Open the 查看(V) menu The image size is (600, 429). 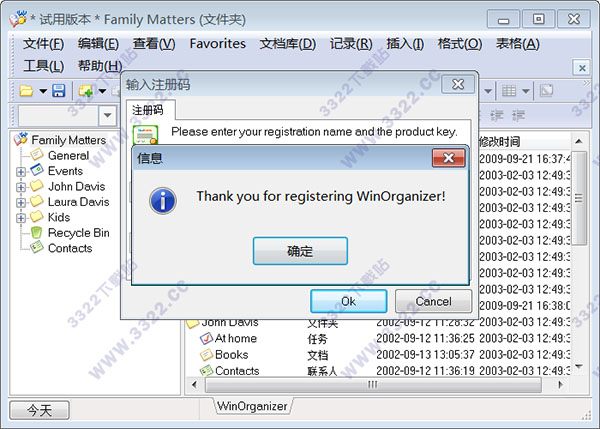[154, 44]
